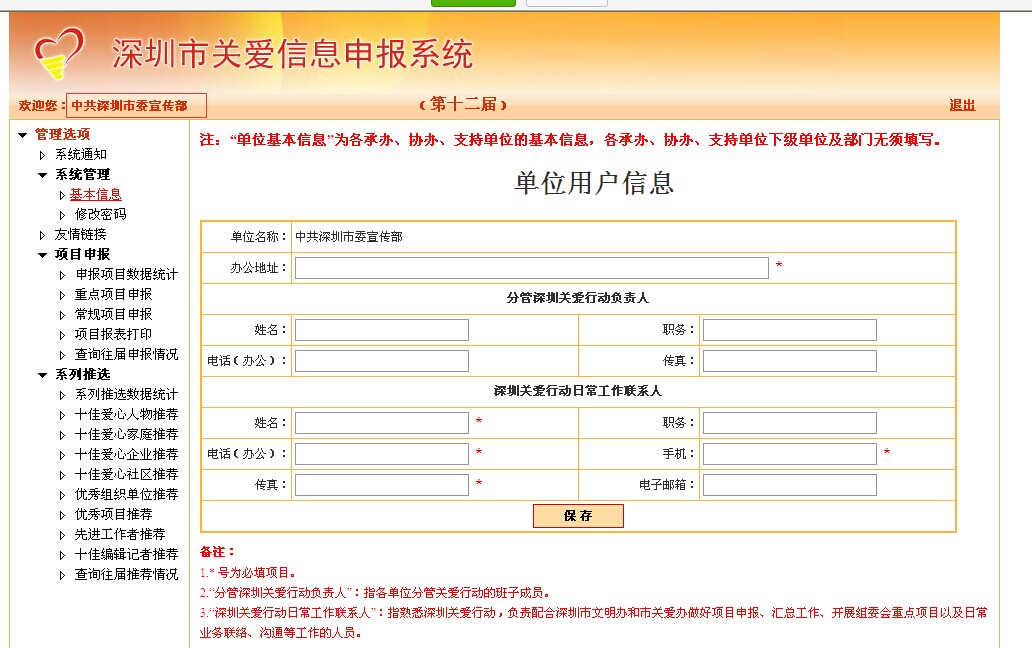Open 十佳爱心家庭推荐
Screen dimensions: 1032x648
(126, 434)
